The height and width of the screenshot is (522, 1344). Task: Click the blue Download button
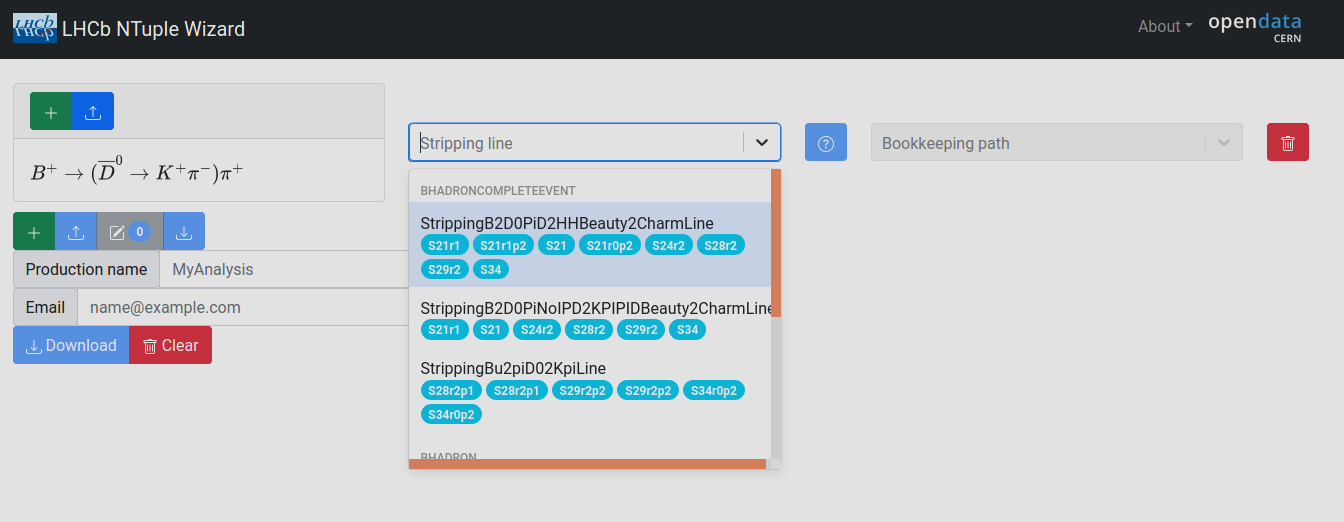tap(71, 345)
